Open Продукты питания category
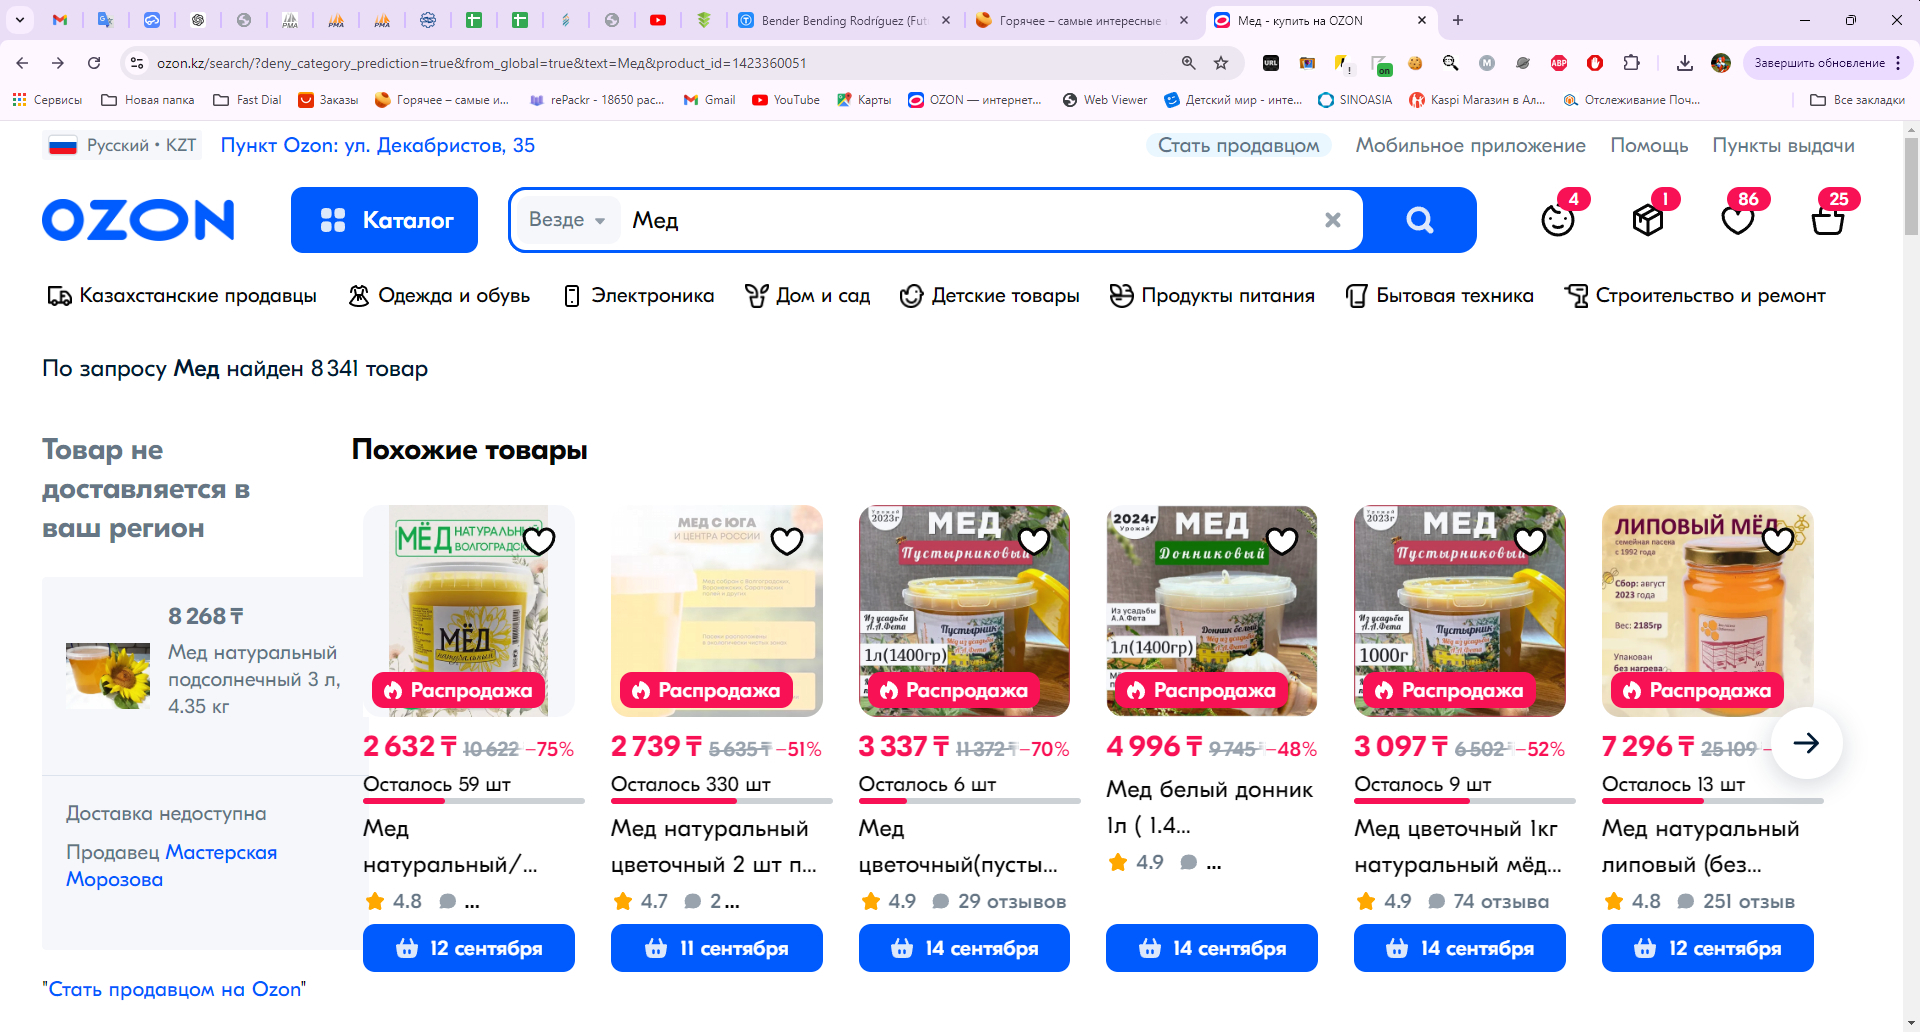 click(x=1212, y=296)
